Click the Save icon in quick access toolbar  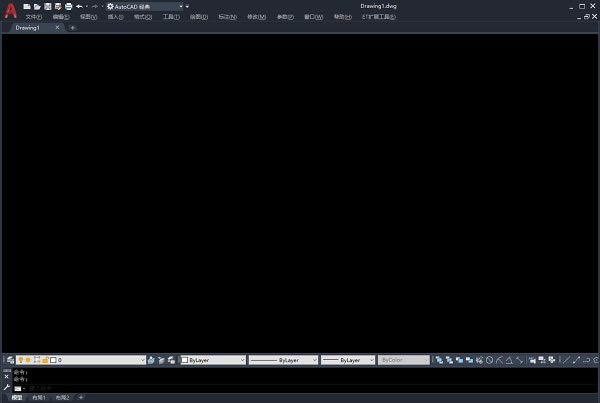(47, 6)
